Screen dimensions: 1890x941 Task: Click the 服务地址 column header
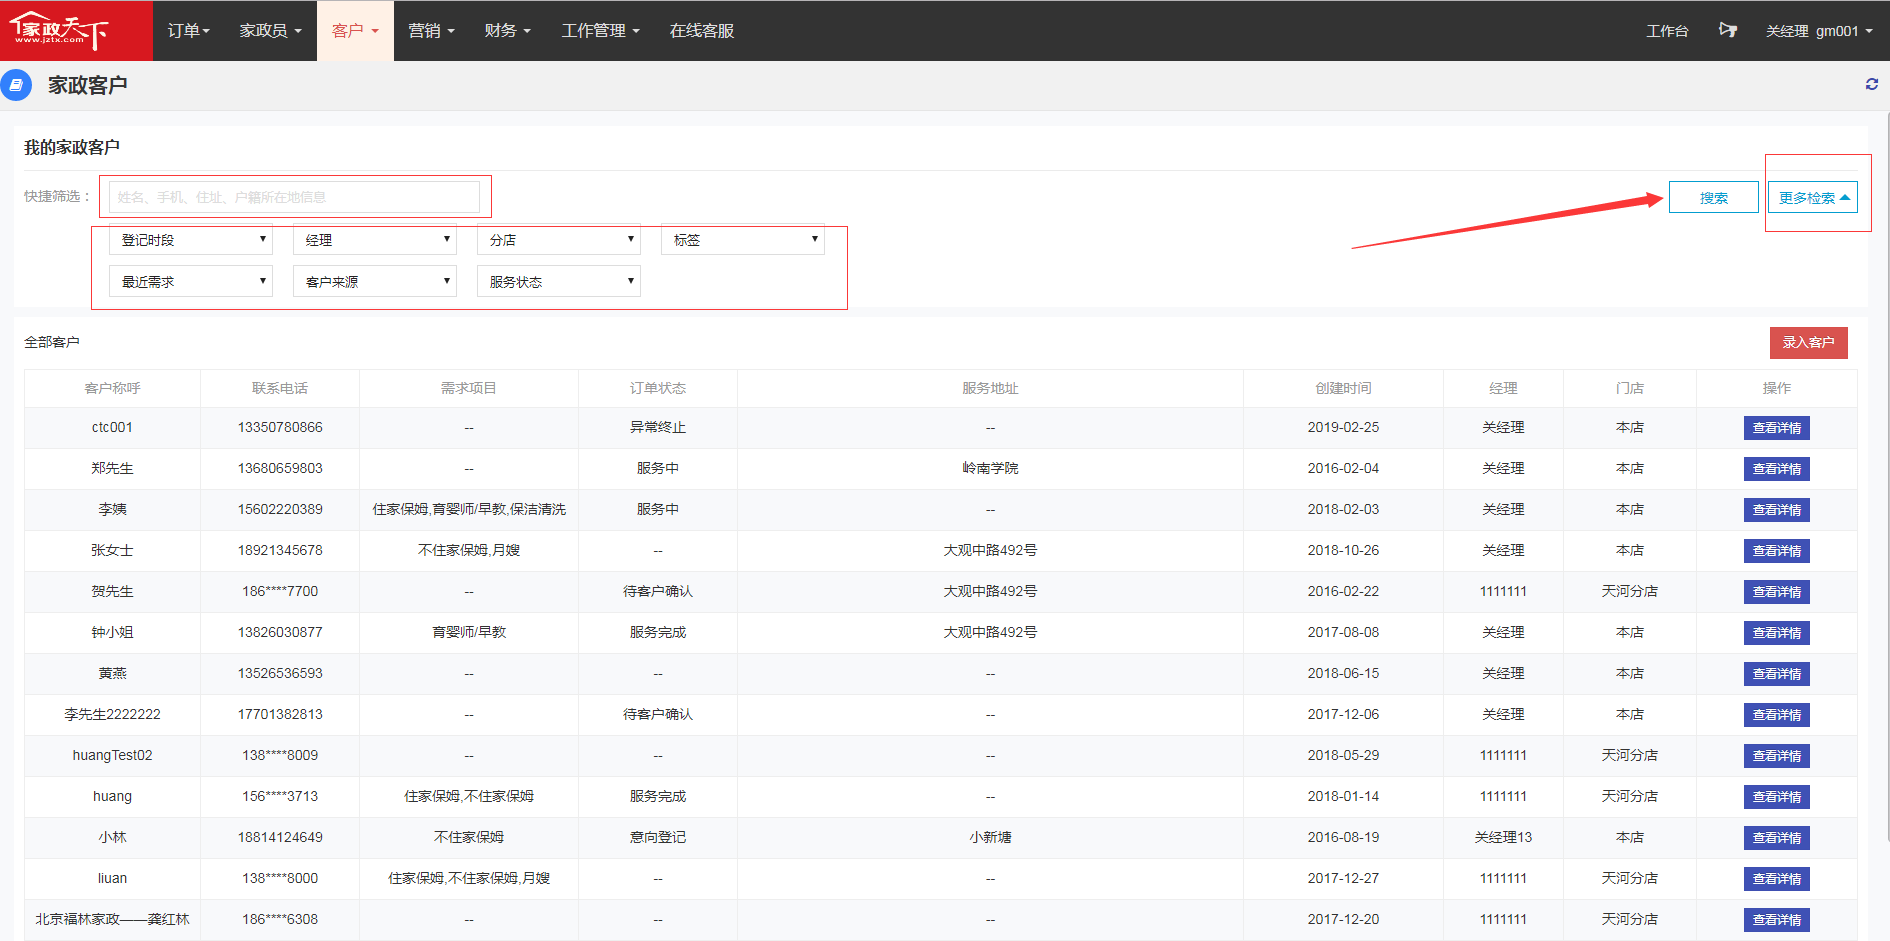pos(990,388)
